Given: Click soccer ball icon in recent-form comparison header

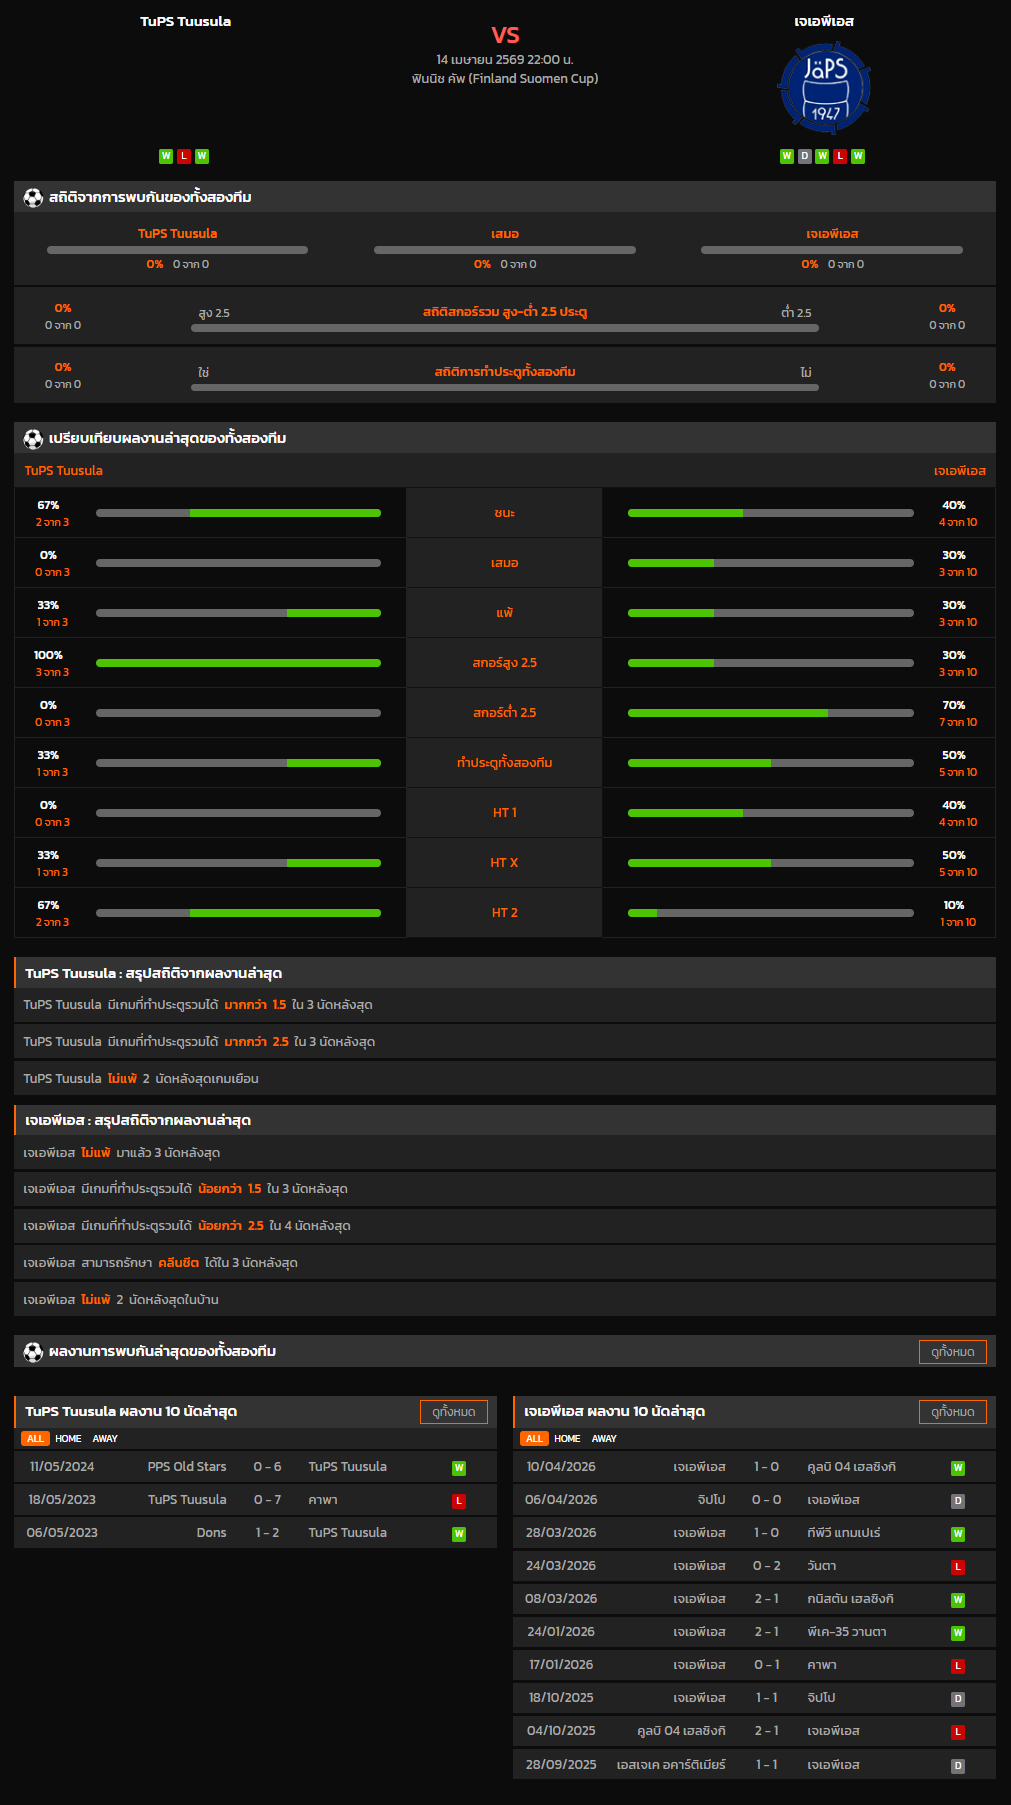Looking at the screenshot, I should pyautogui.click(x=33, y=438).
